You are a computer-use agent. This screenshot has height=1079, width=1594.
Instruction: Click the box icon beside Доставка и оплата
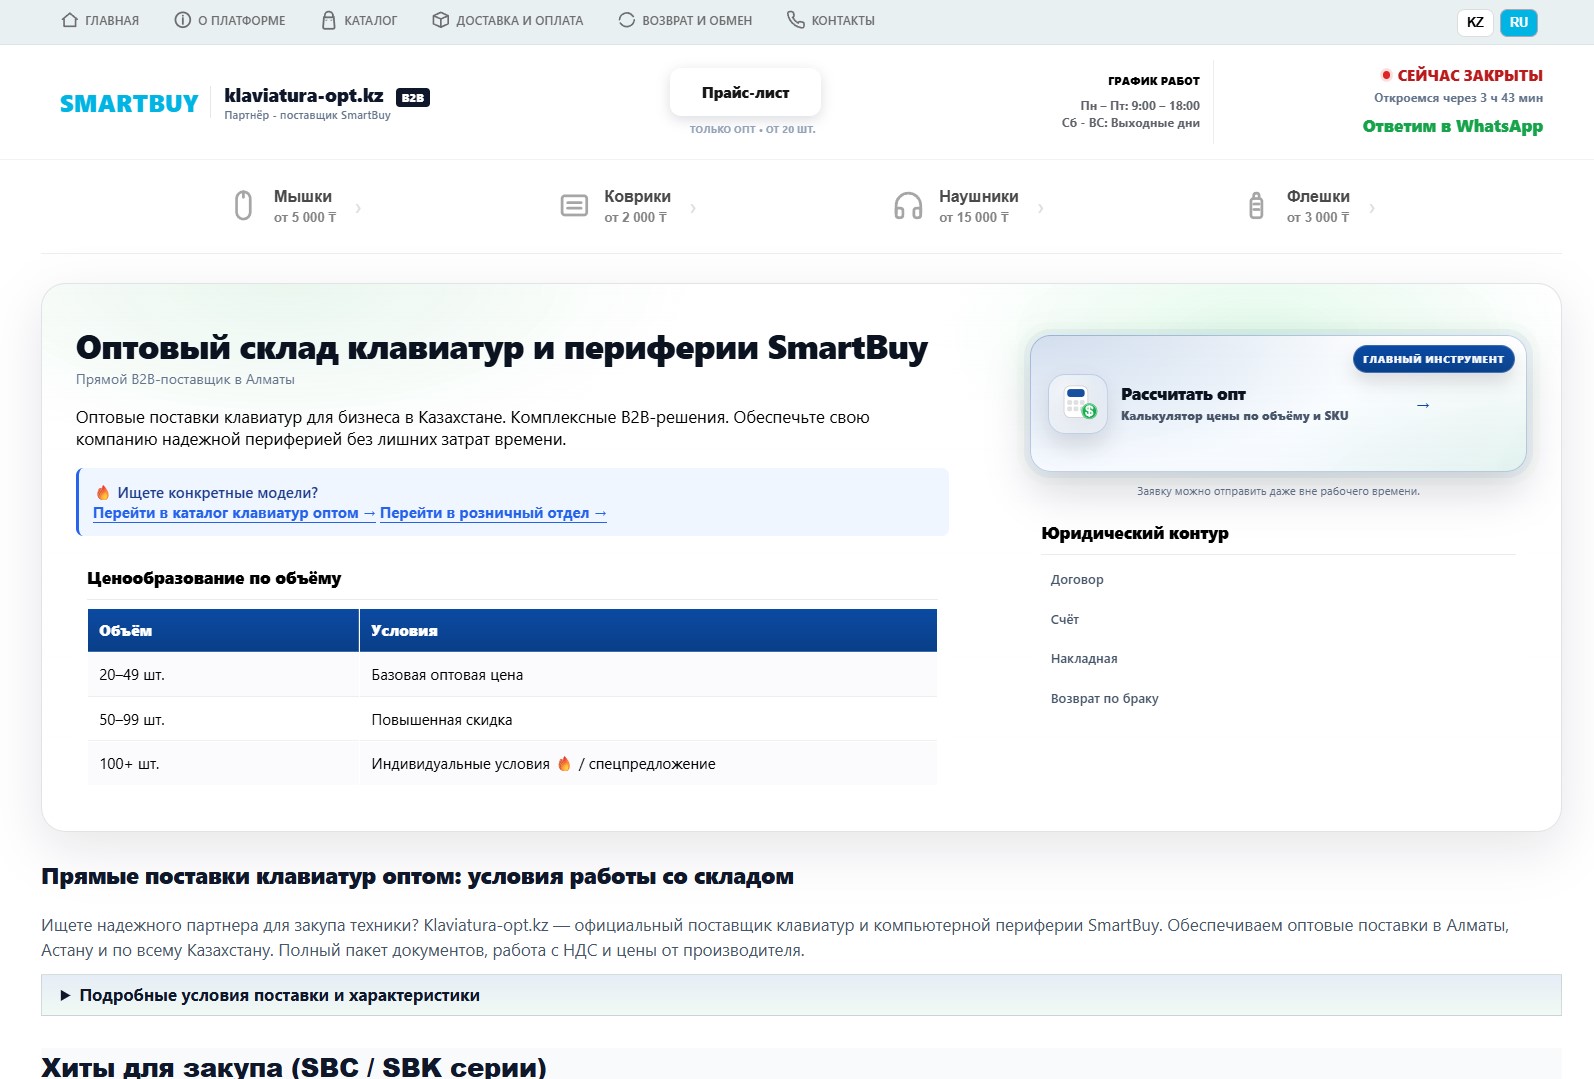point(440,20)
